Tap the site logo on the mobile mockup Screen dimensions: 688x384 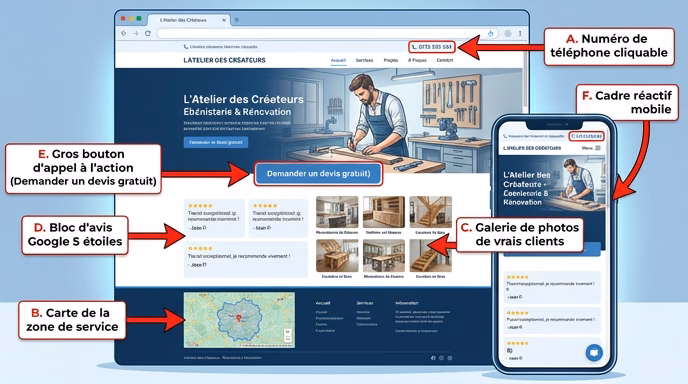[532, 148]
